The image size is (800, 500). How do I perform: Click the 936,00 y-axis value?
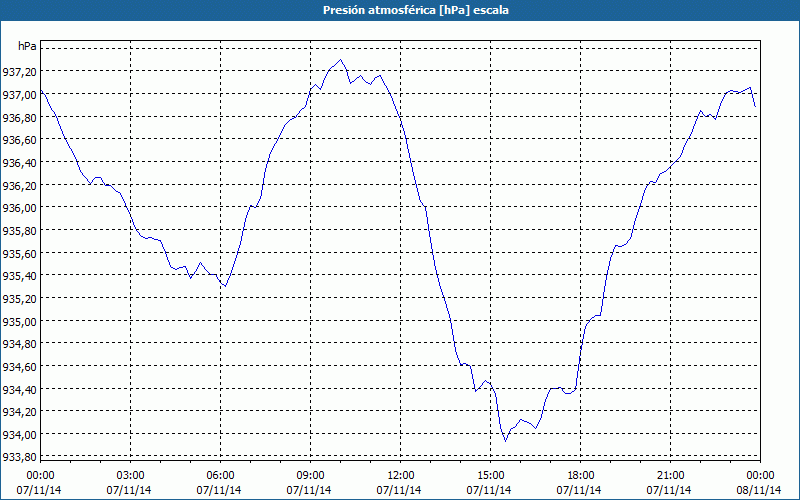[x=19, y=208]
